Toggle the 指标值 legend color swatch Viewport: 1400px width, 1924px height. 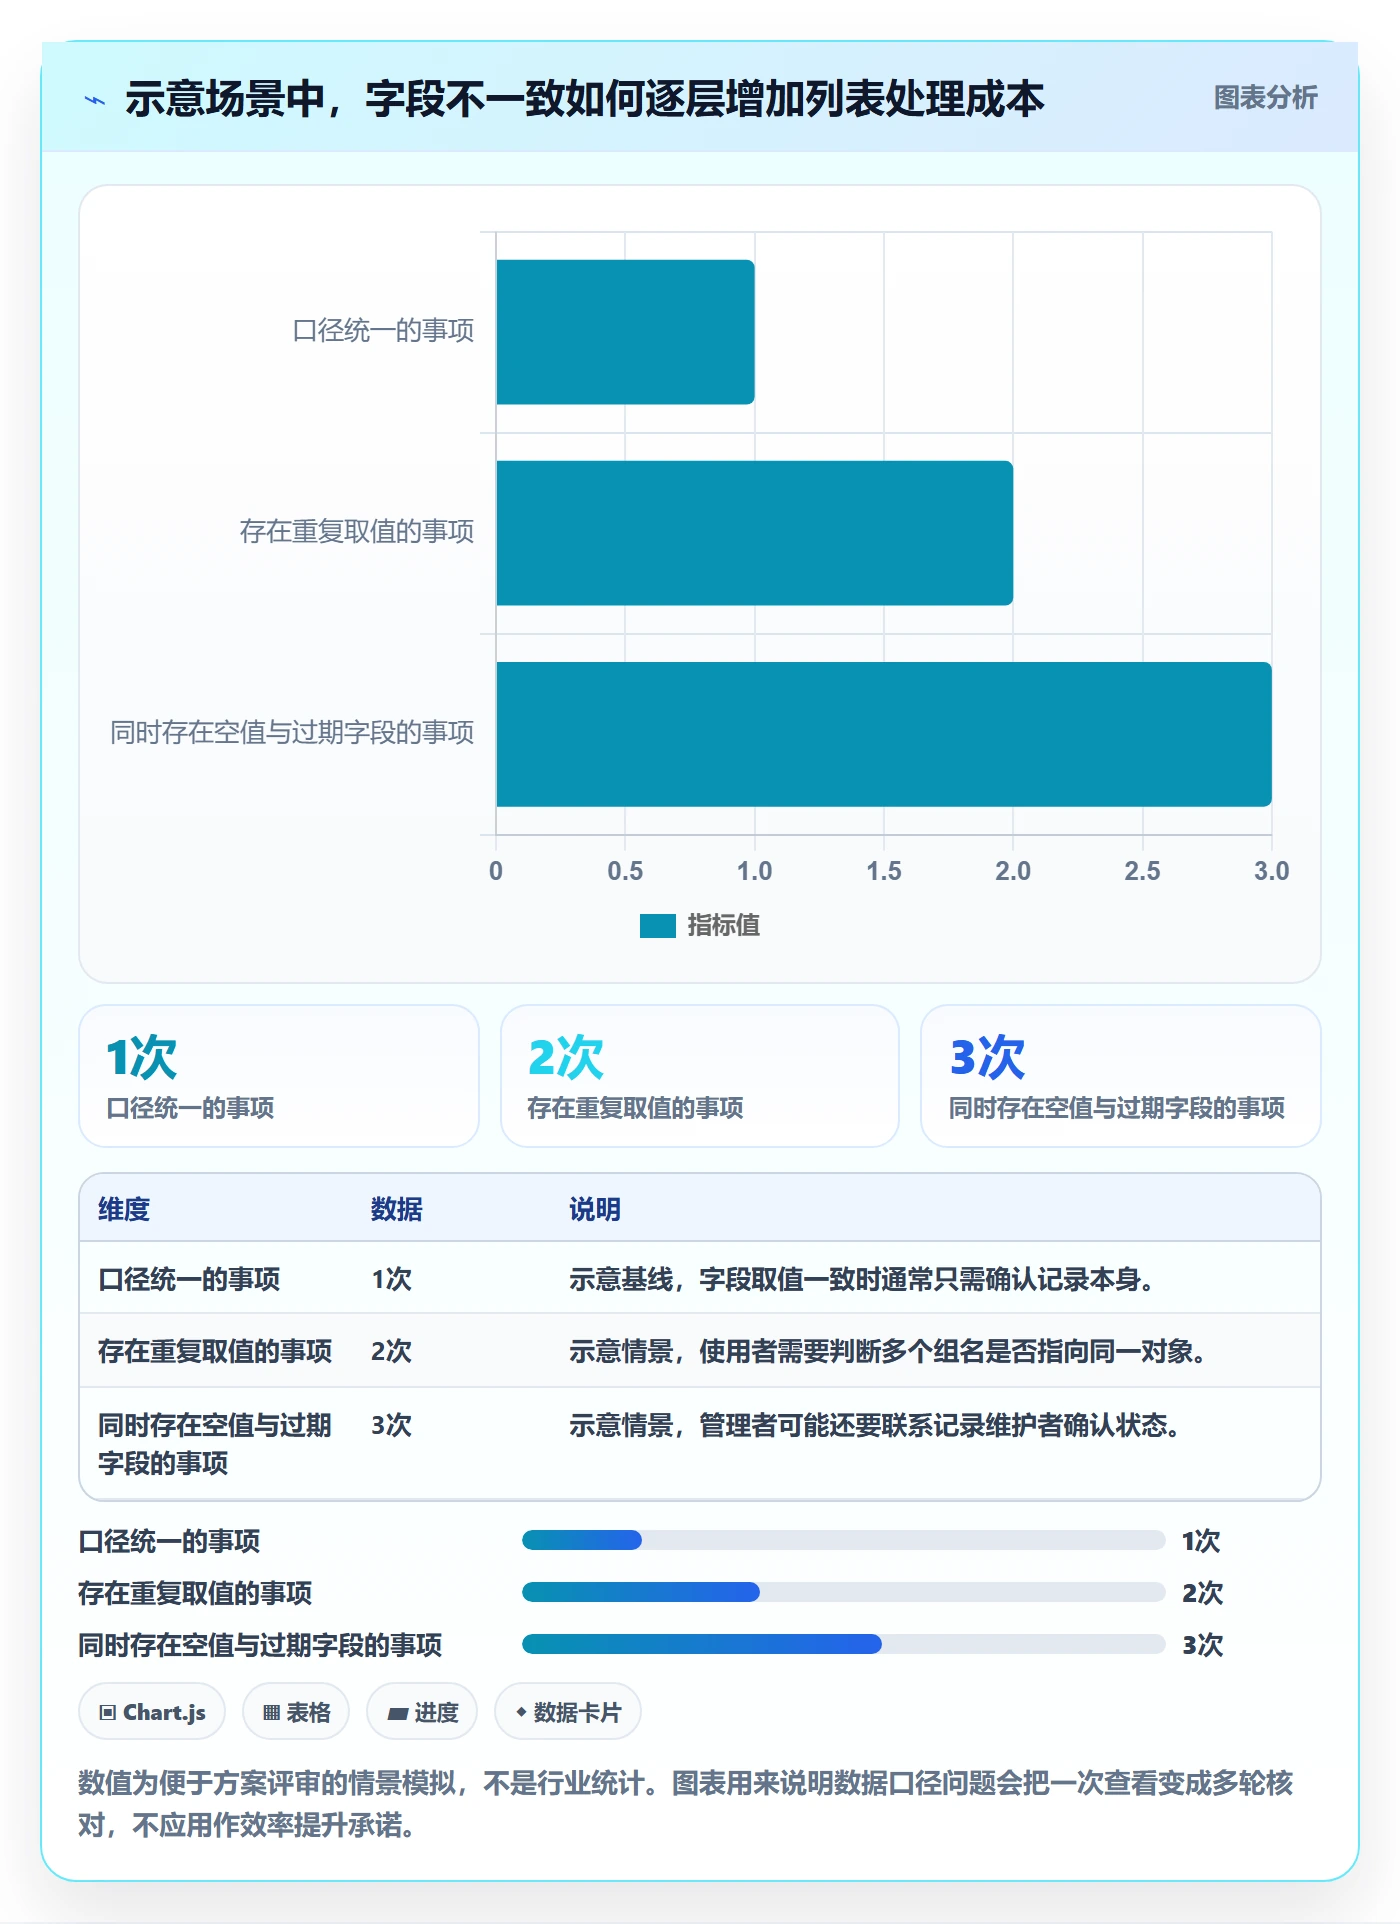coord(658,926)
